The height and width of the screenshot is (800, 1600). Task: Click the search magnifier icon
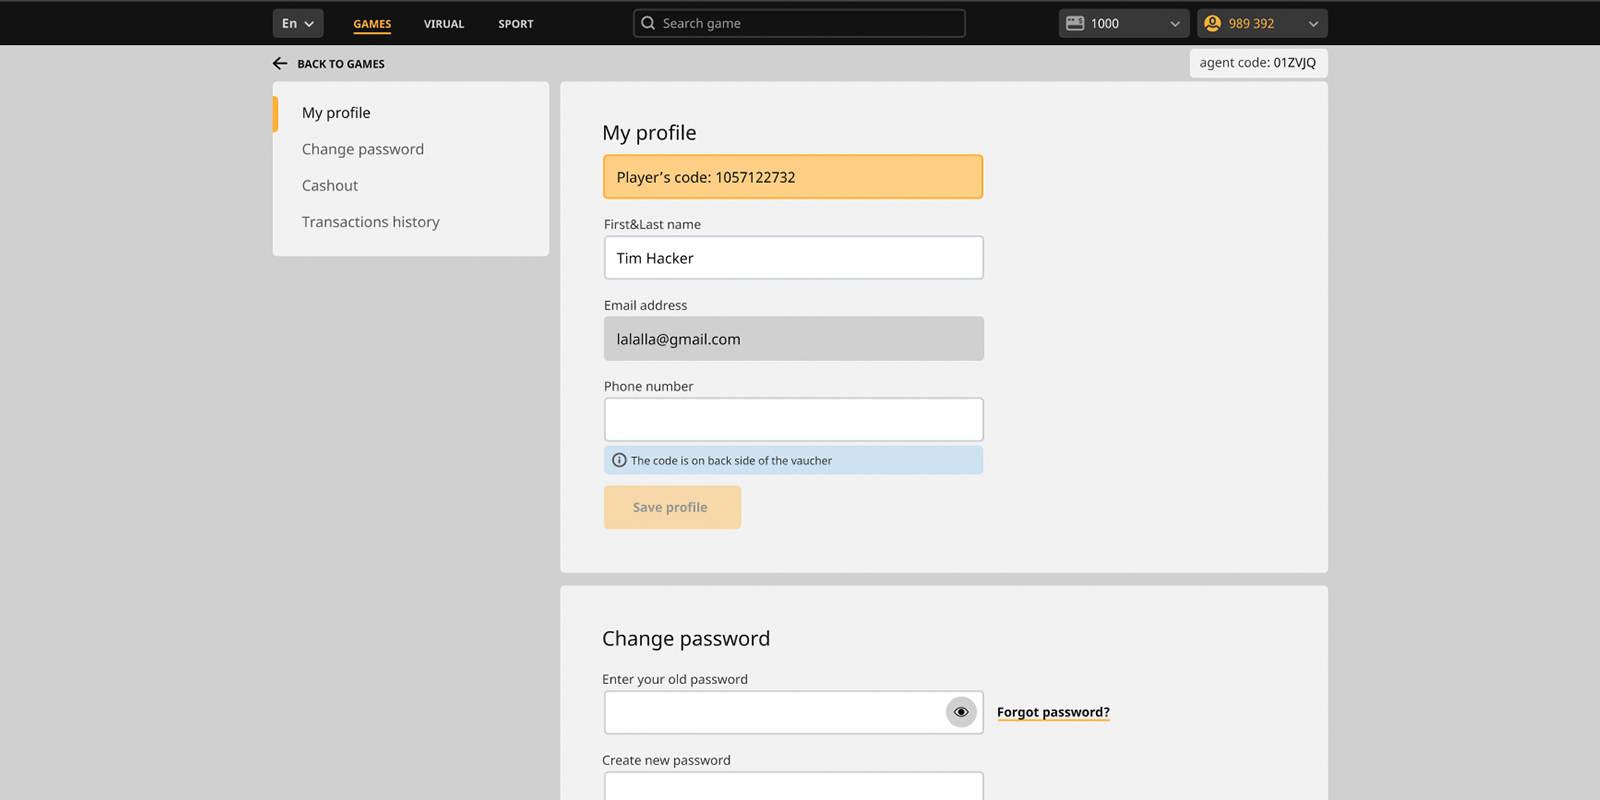coord(648,23)
